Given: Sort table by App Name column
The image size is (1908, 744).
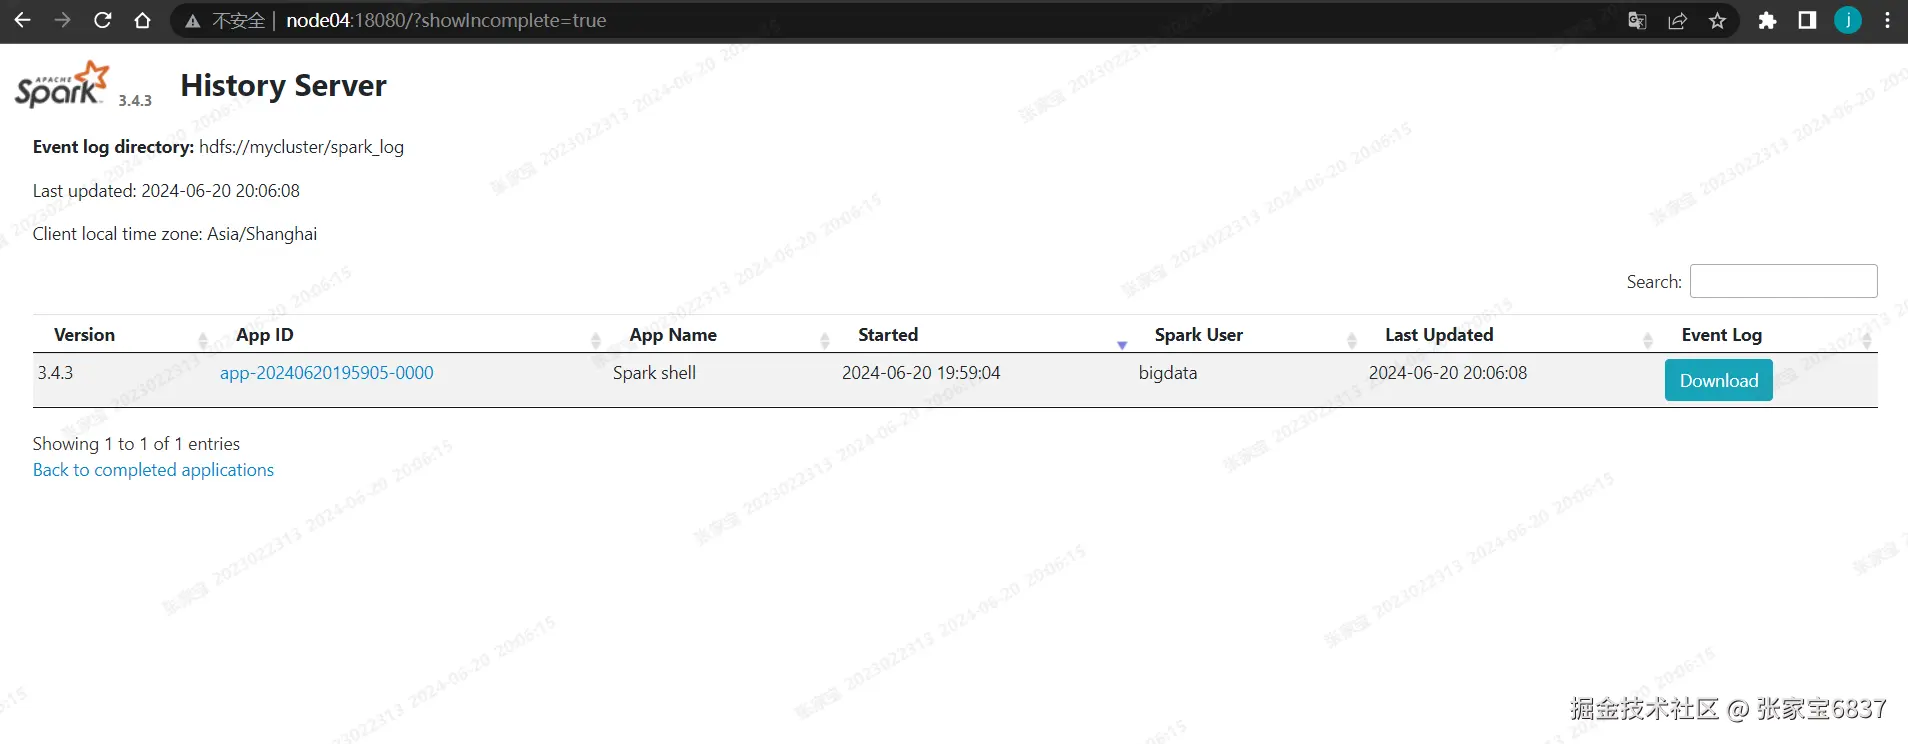Looking at the screenshot, I should [x=673, y=335].
